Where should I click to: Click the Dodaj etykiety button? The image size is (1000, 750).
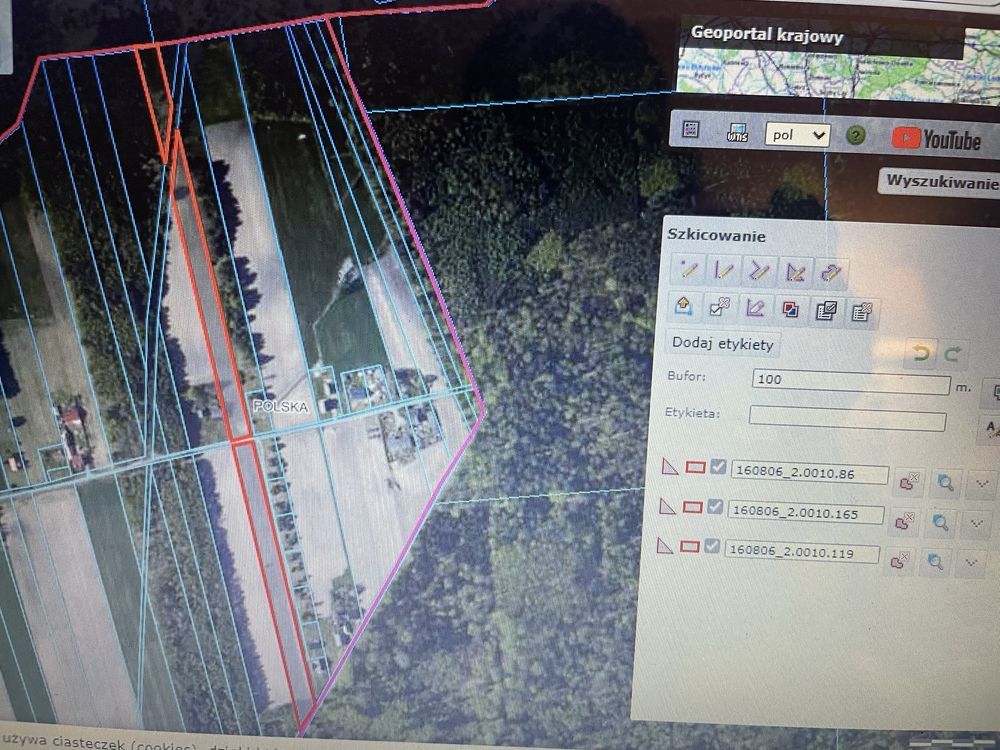point(723,344)
